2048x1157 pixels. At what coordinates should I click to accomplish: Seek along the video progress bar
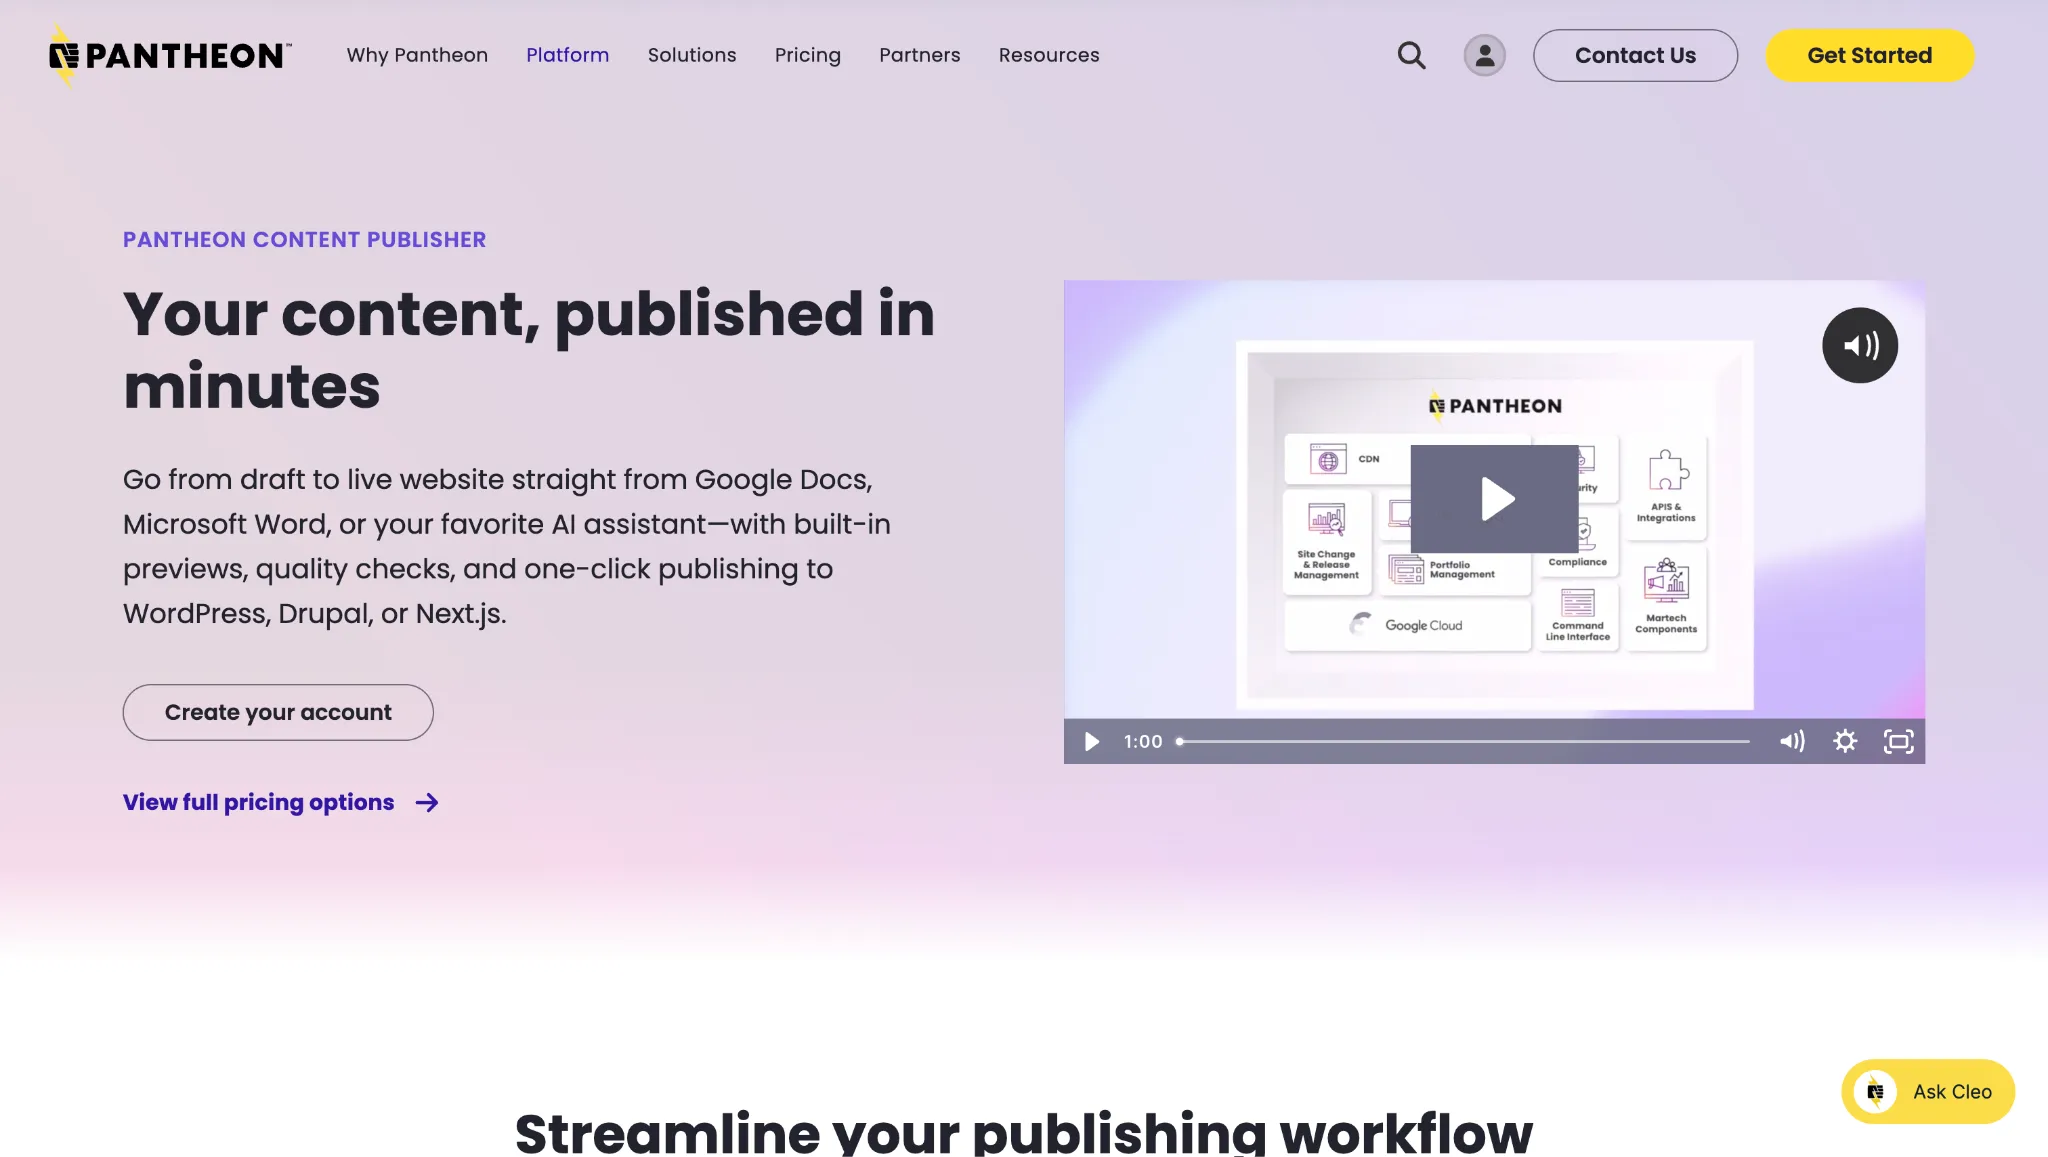point(1464,742)
